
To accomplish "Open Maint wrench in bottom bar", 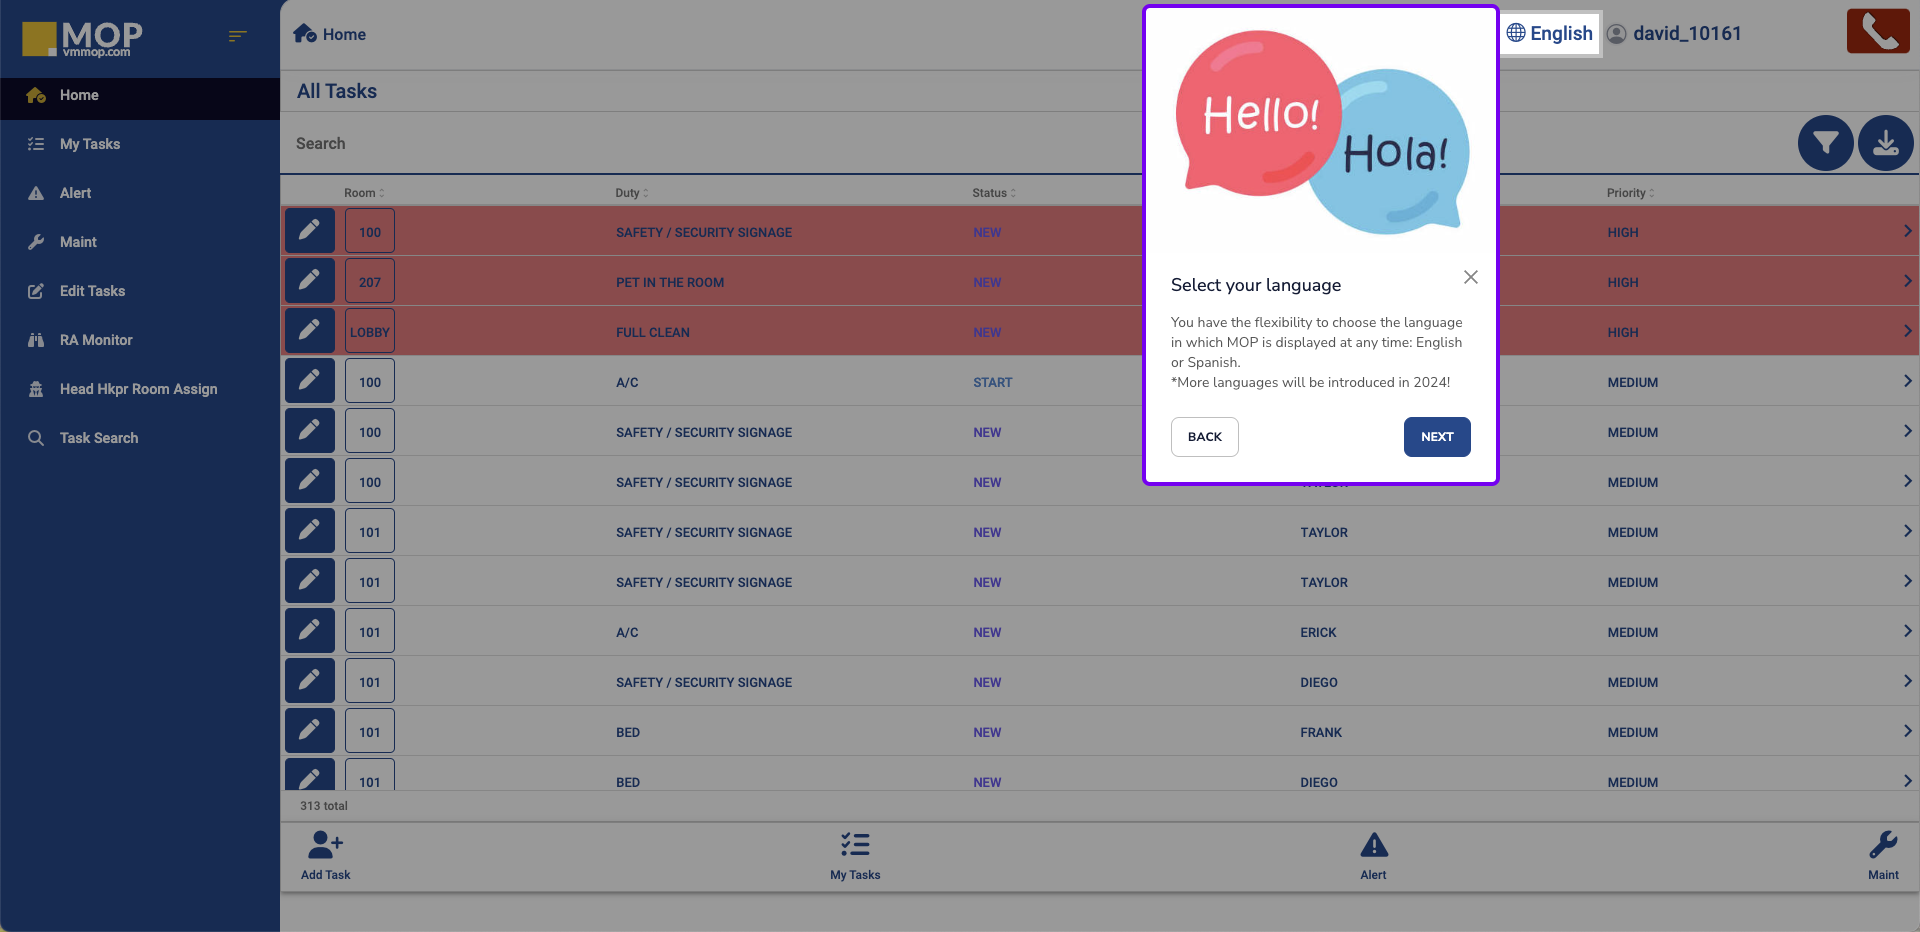I will pos(1883,855).
